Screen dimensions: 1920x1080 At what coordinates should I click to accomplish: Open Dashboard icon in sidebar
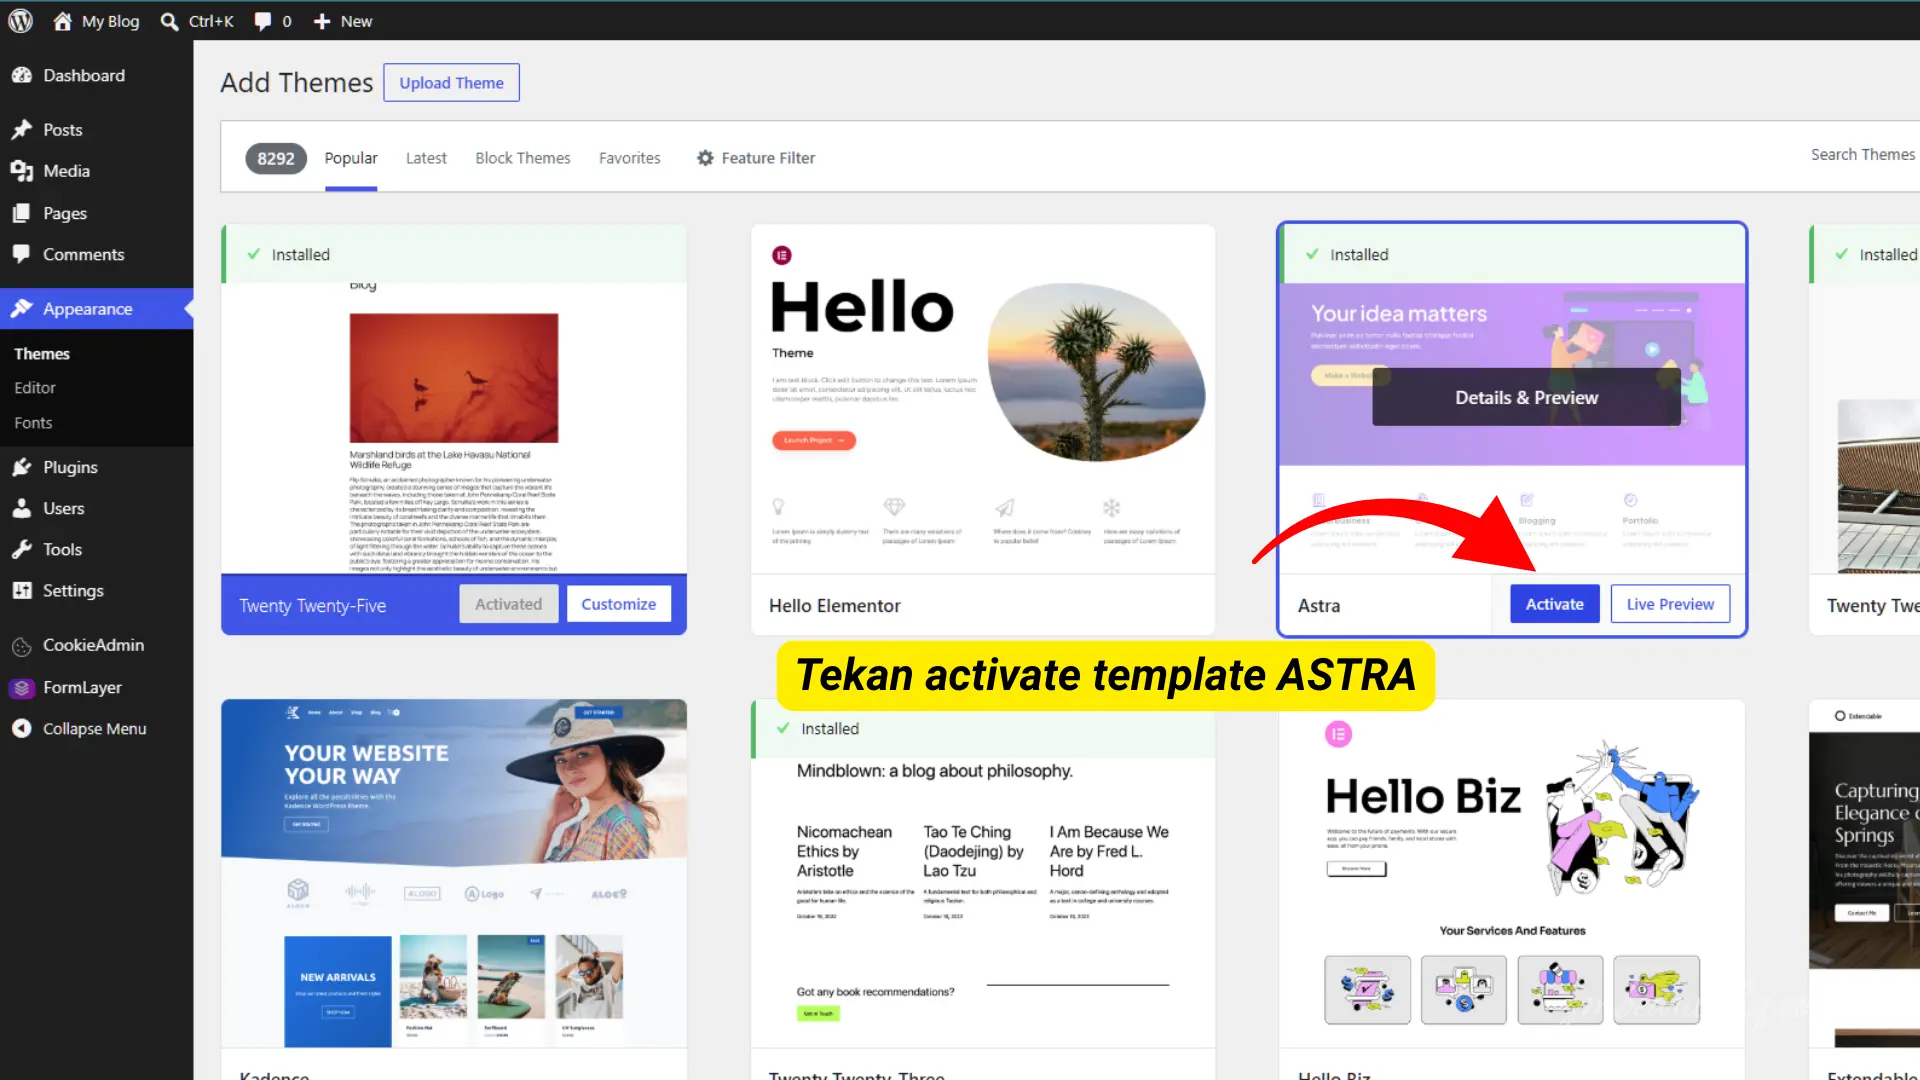click(22, 75)
